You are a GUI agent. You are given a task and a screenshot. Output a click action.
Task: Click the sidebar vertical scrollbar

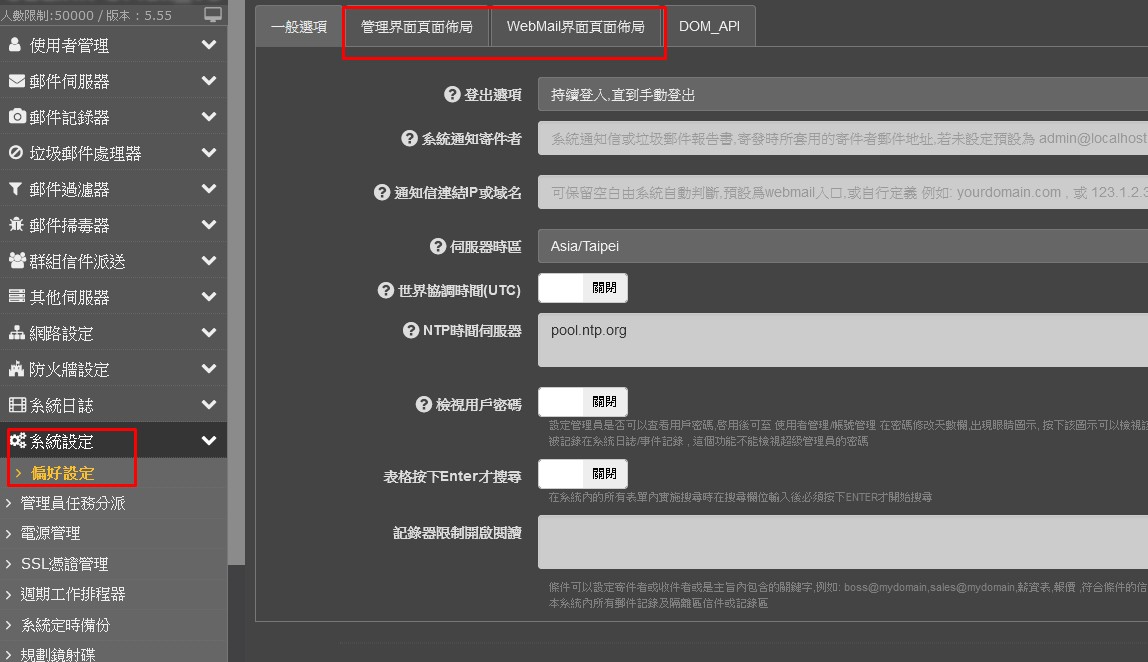[236, 300]
